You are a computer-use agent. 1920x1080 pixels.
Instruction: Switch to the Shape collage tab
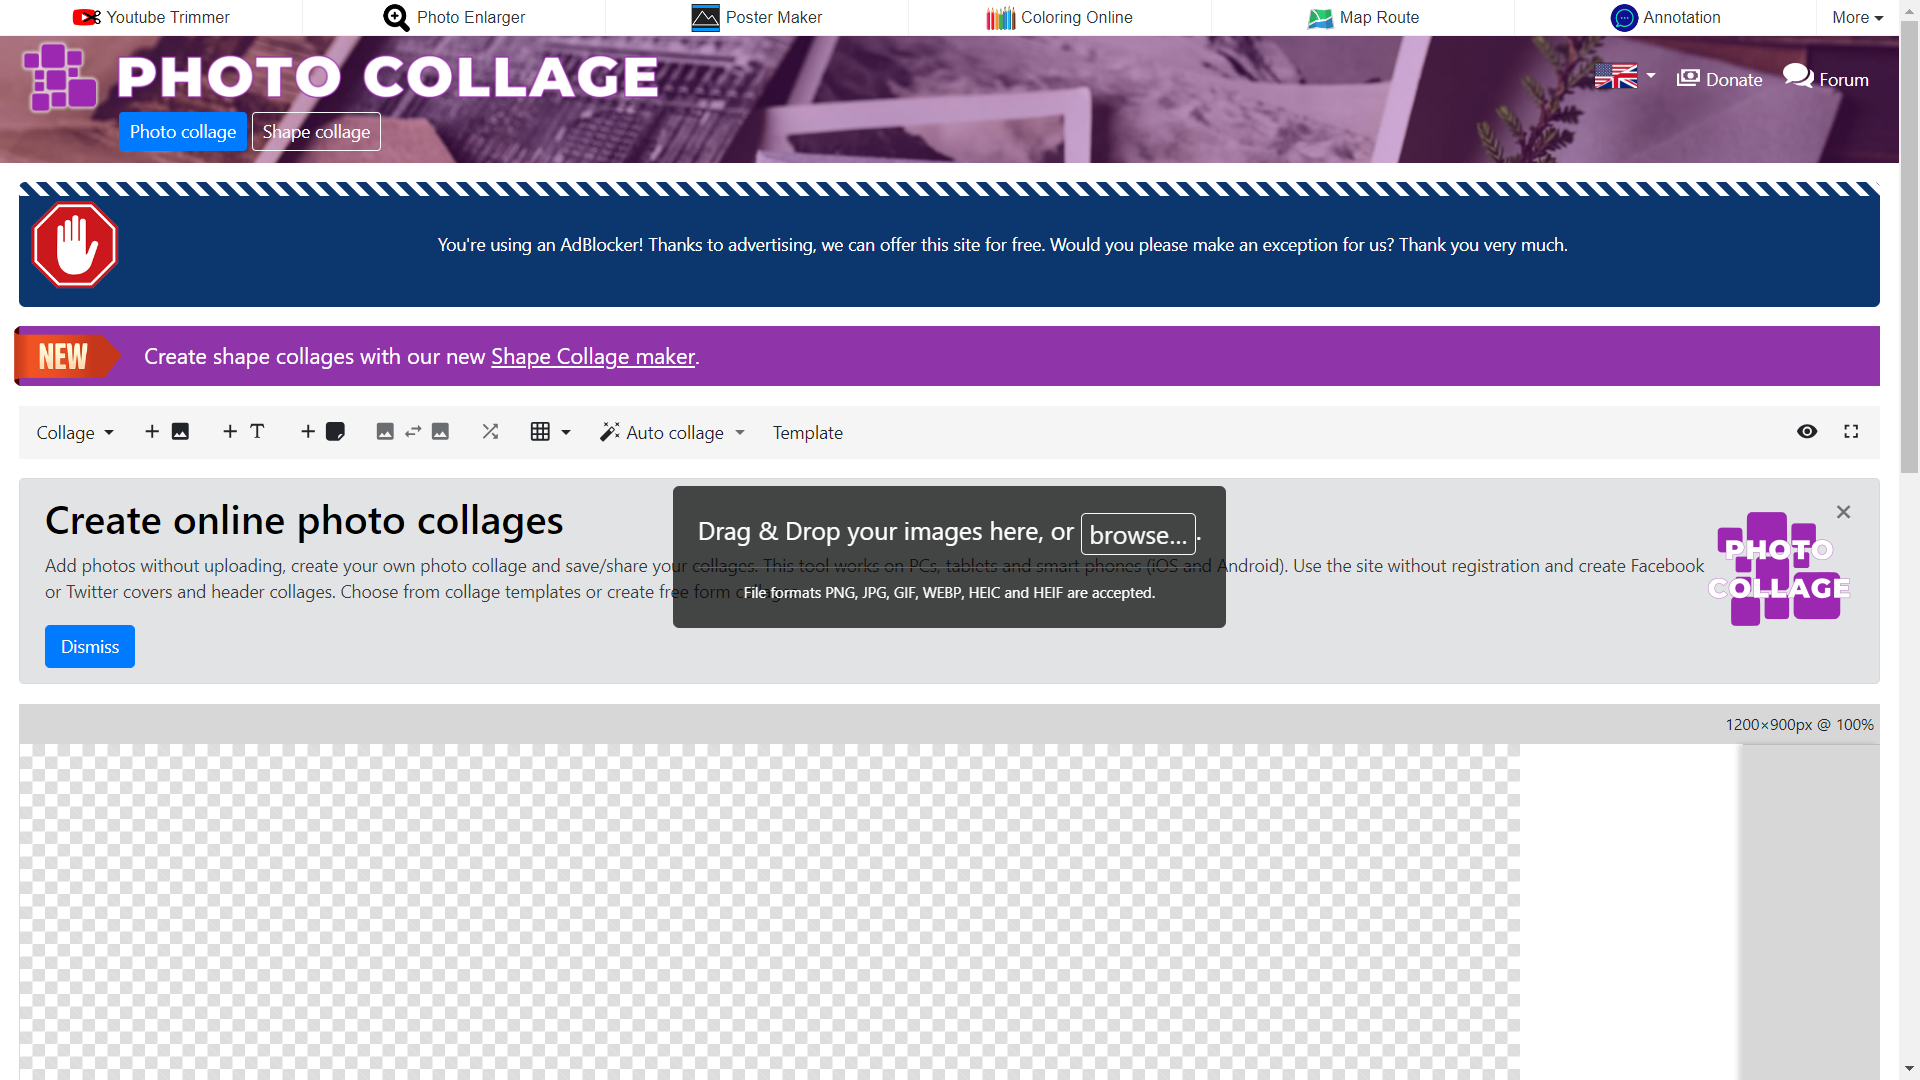point(316,132)
